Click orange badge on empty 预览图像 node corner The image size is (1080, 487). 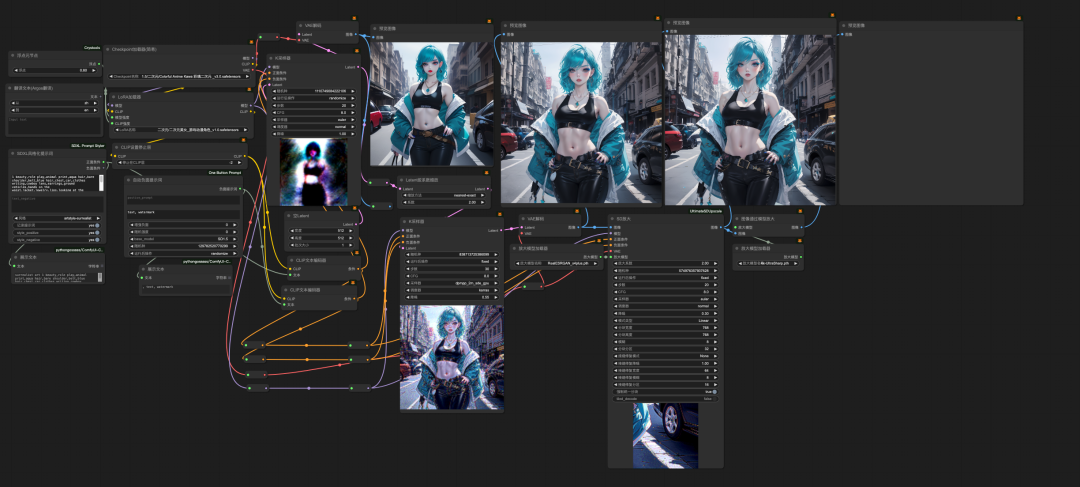pos(1019,19)
